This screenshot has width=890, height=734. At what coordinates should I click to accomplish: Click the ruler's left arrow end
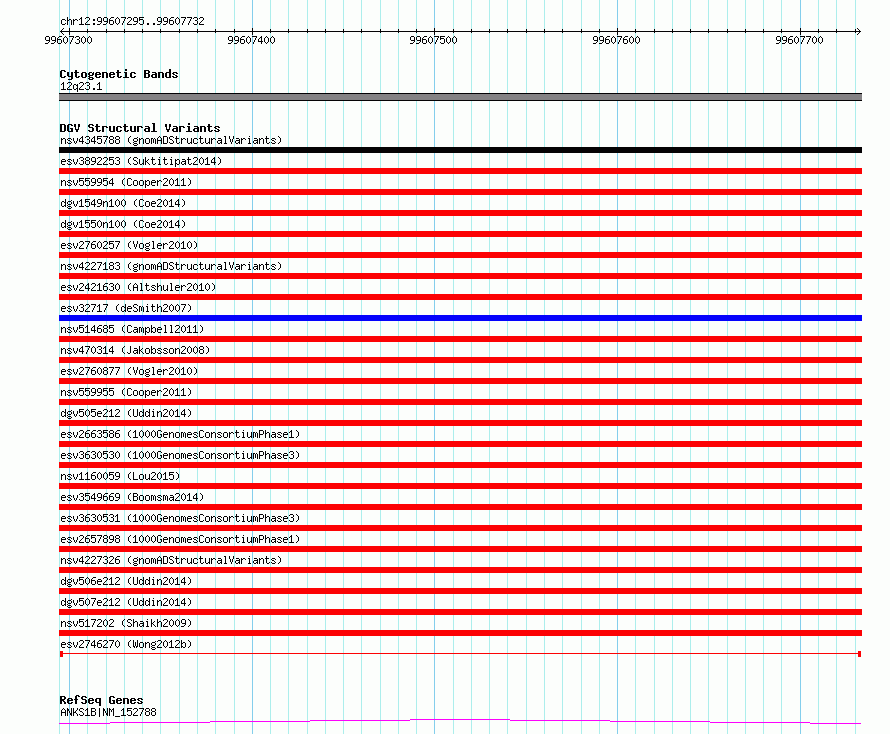(63, 31)
